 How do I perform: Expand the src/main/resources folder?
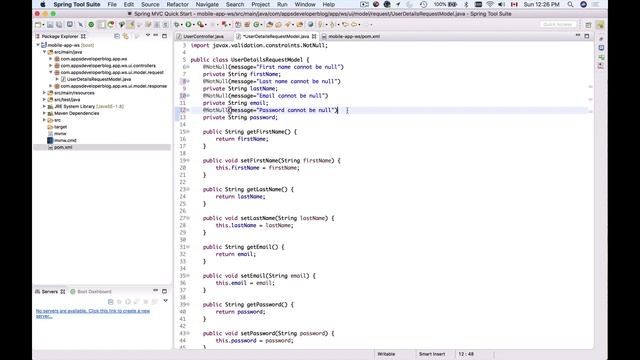tap(44, 93)
